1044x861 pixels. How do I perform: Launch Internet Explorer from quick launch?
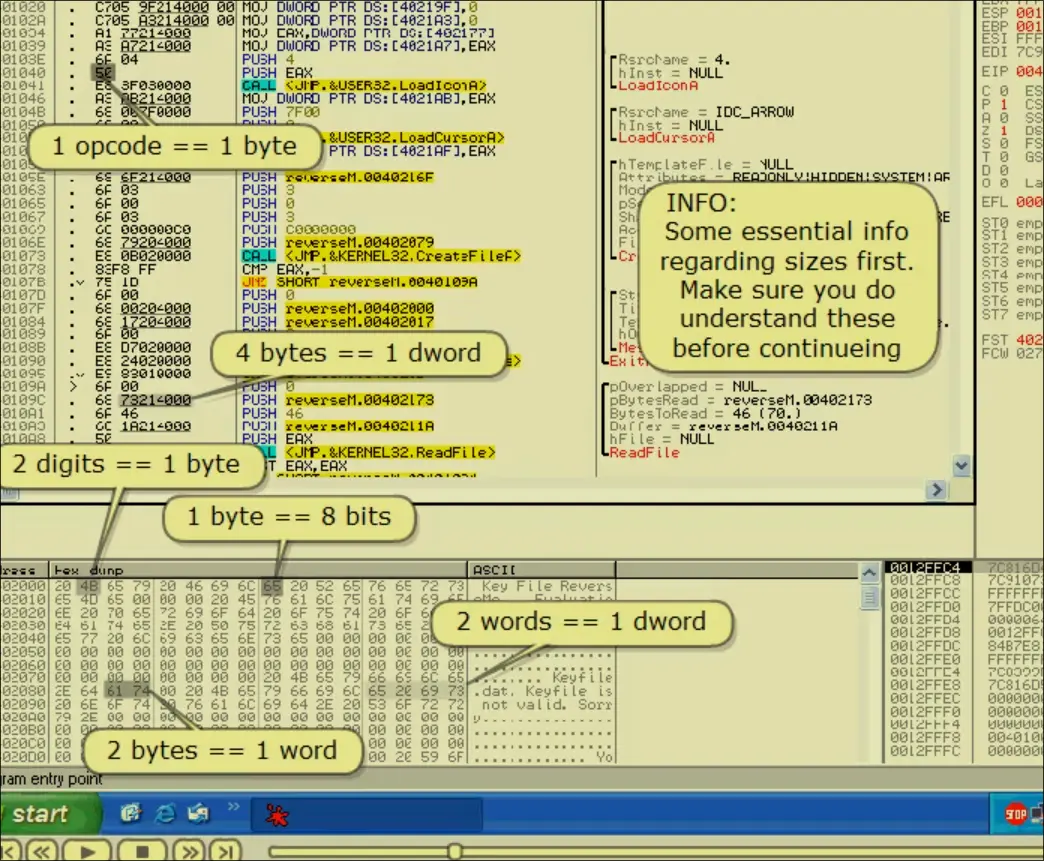pyautogui.click(x=165, y=813)
